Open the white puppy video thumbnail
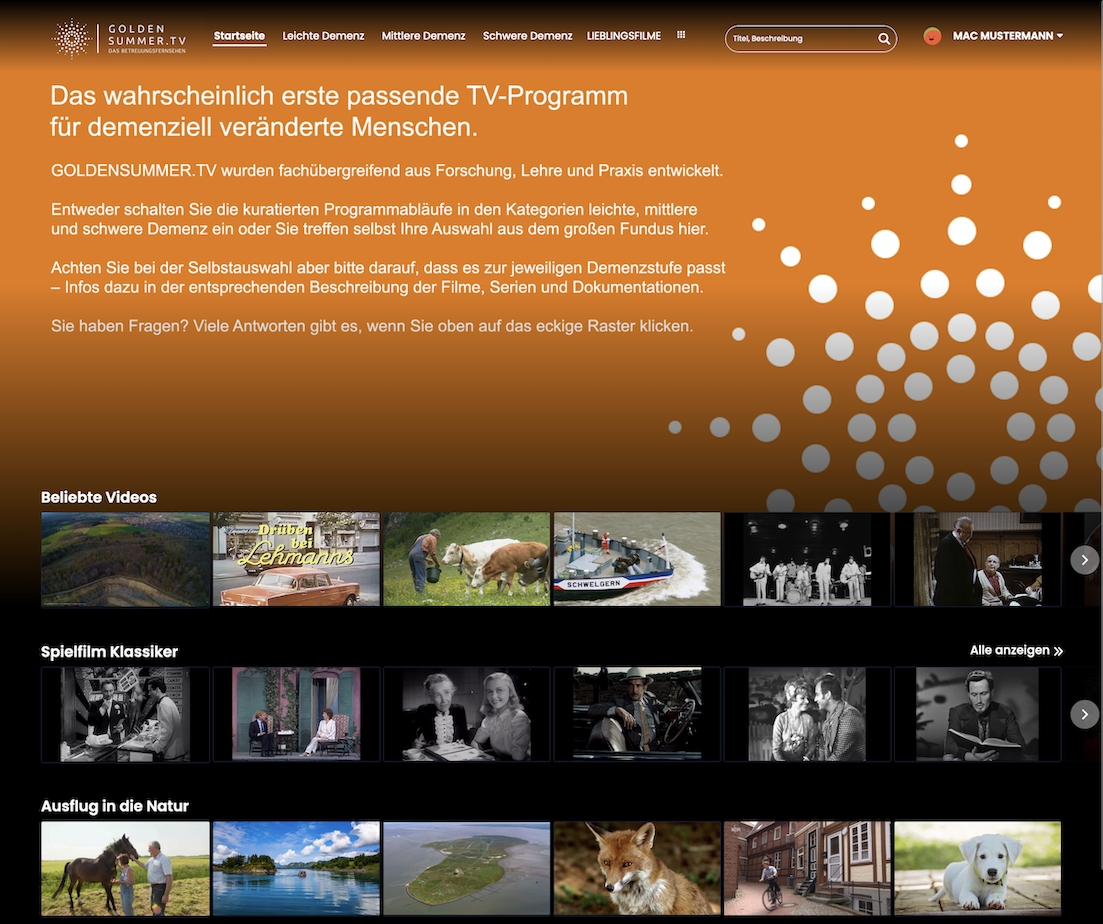Image resolution: width=1103 pixels, height=924 pixels. 977,868
